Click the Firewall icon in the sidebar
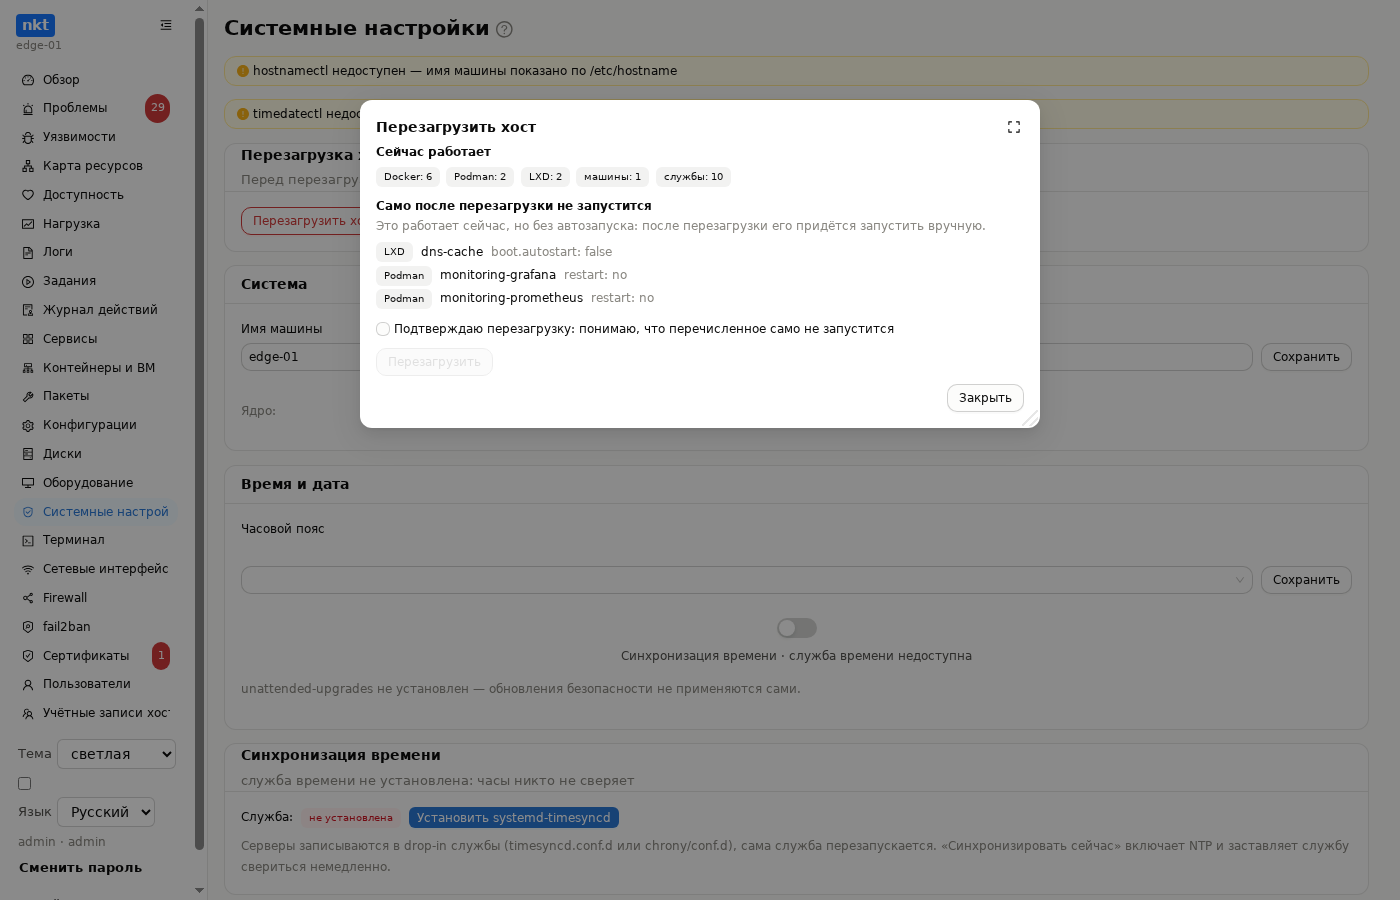This screenshot has height=900, width=1400. 28,598
